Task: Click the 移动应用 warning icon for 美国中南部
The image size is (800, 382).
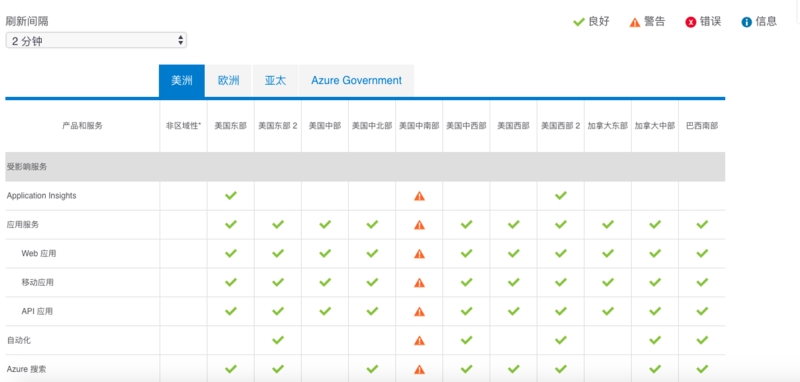Action: point(419,283)
